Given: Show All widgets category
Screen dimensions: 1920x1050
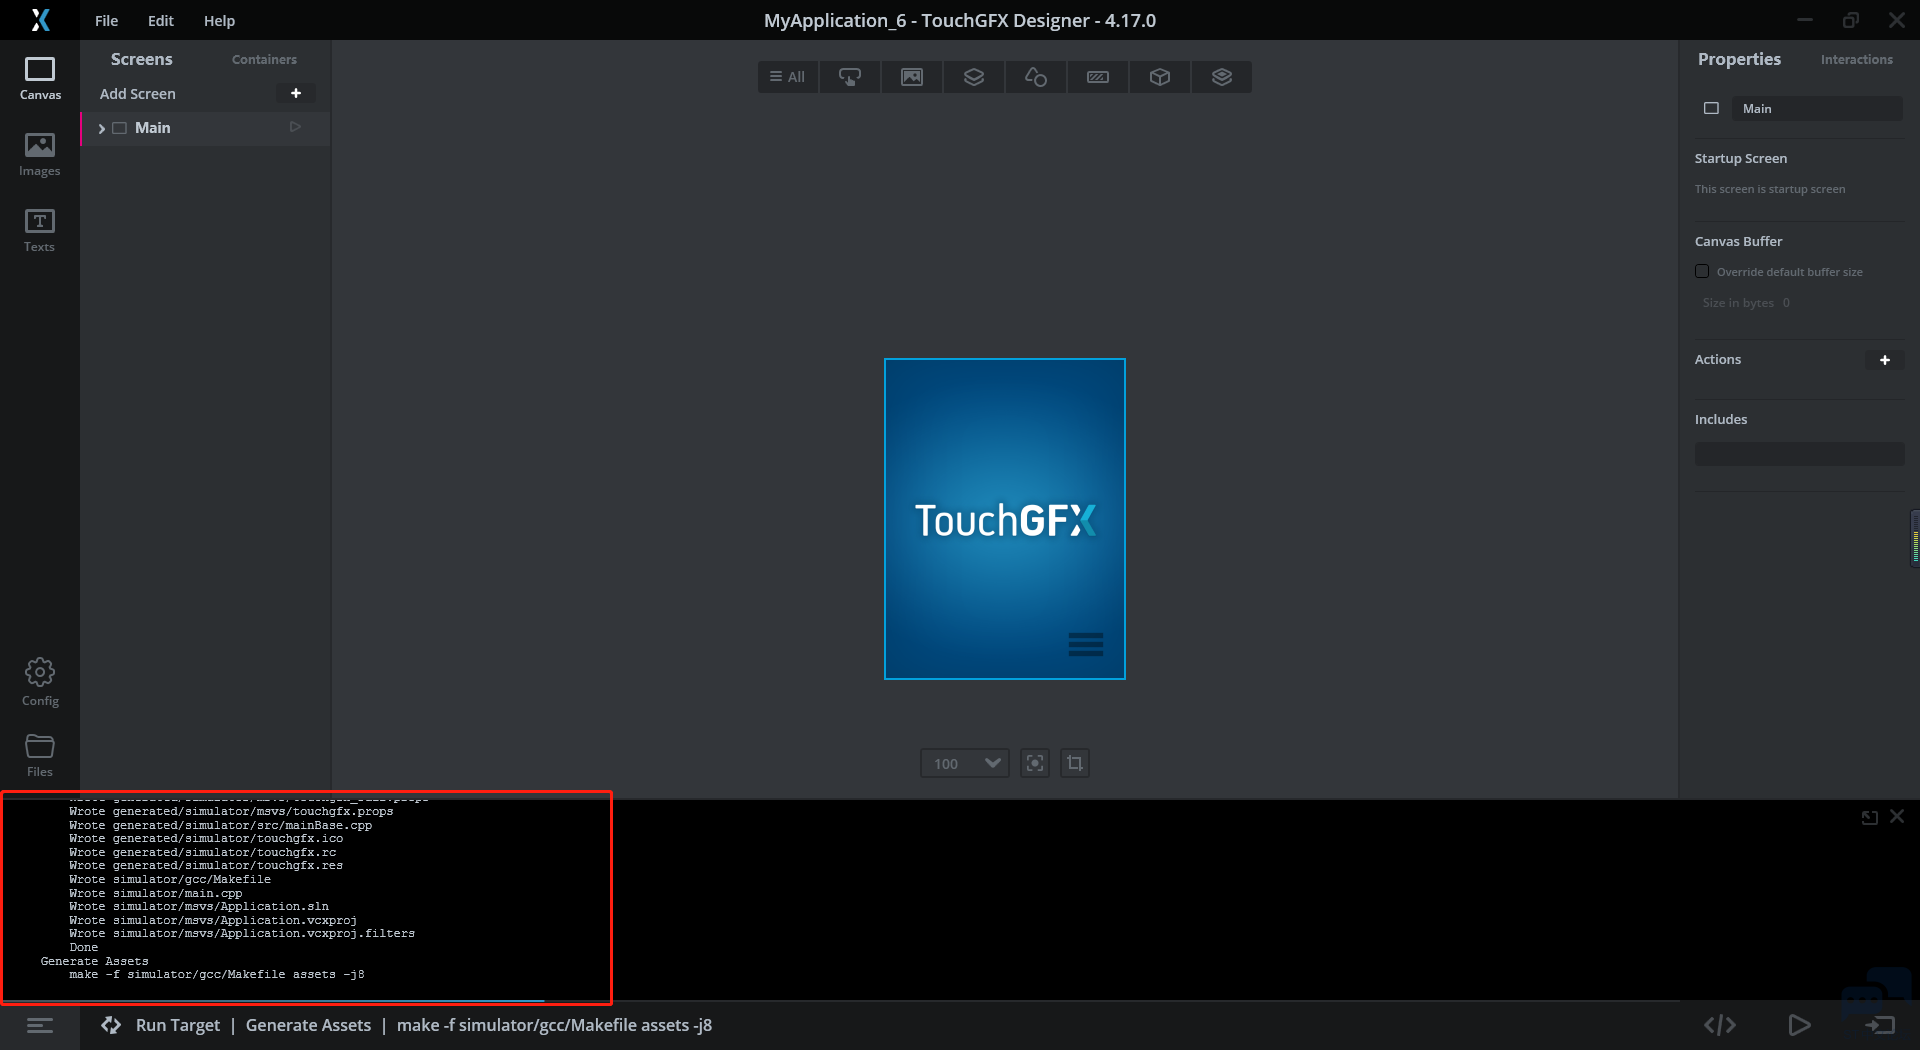Looking at the screenshot, I should (788, 77).
